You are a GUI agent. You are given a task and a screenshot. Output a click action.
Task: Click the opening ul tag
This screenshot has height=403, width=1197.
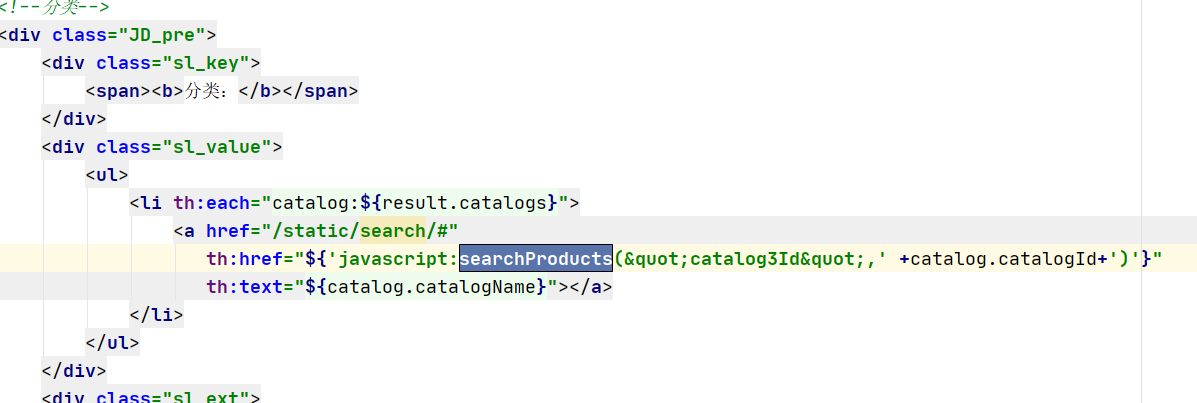tap(107, 175)
